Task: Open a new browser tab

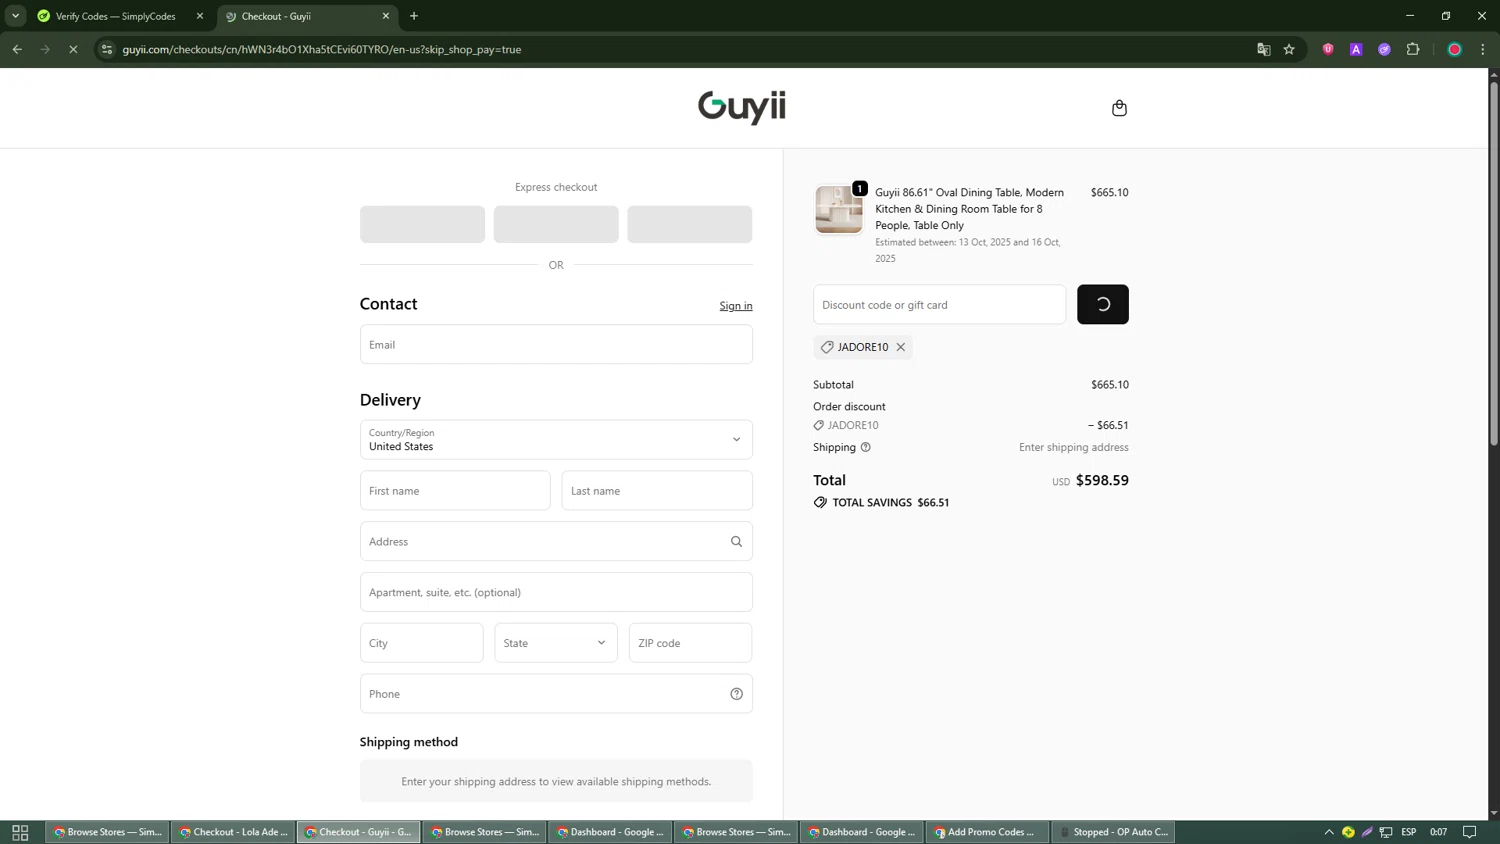Action: (x=414, y=16)
